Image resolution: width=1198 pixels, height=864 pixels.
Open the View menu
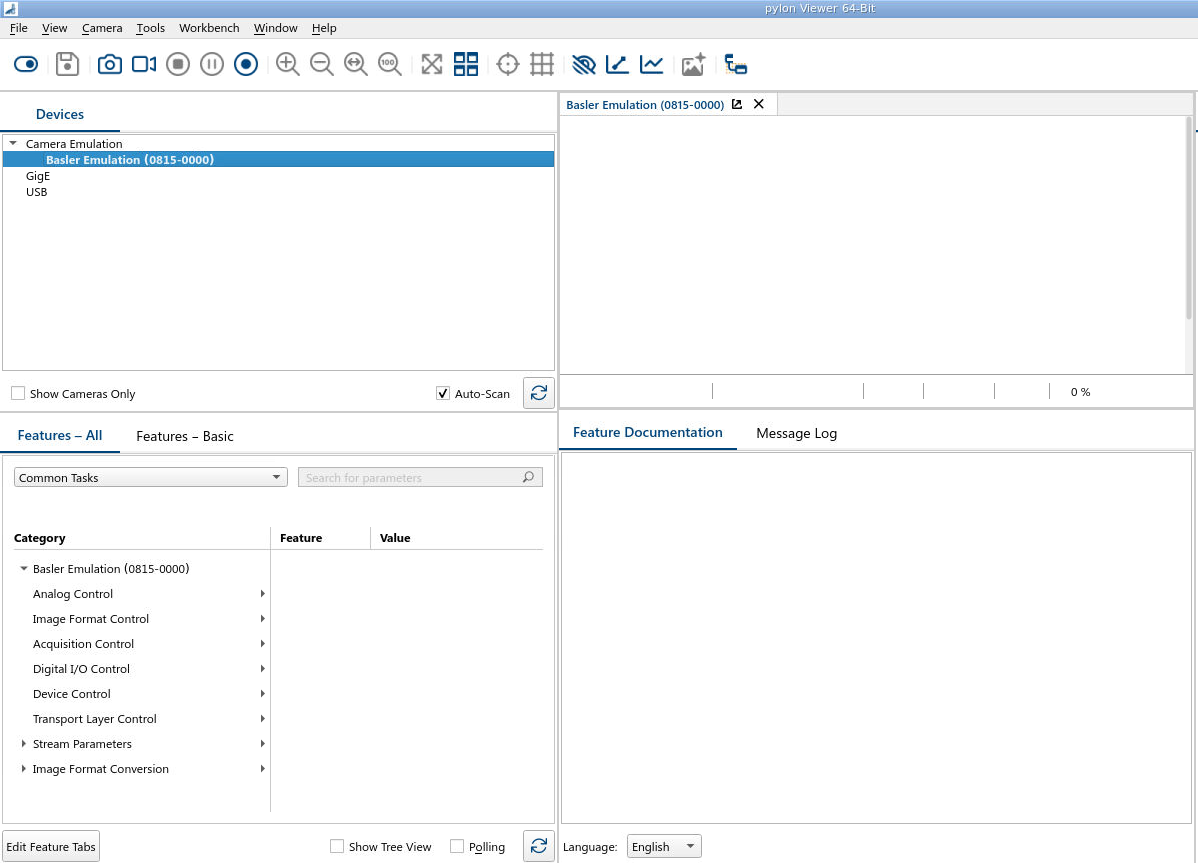pyautogui.click(x=54, y=28)
